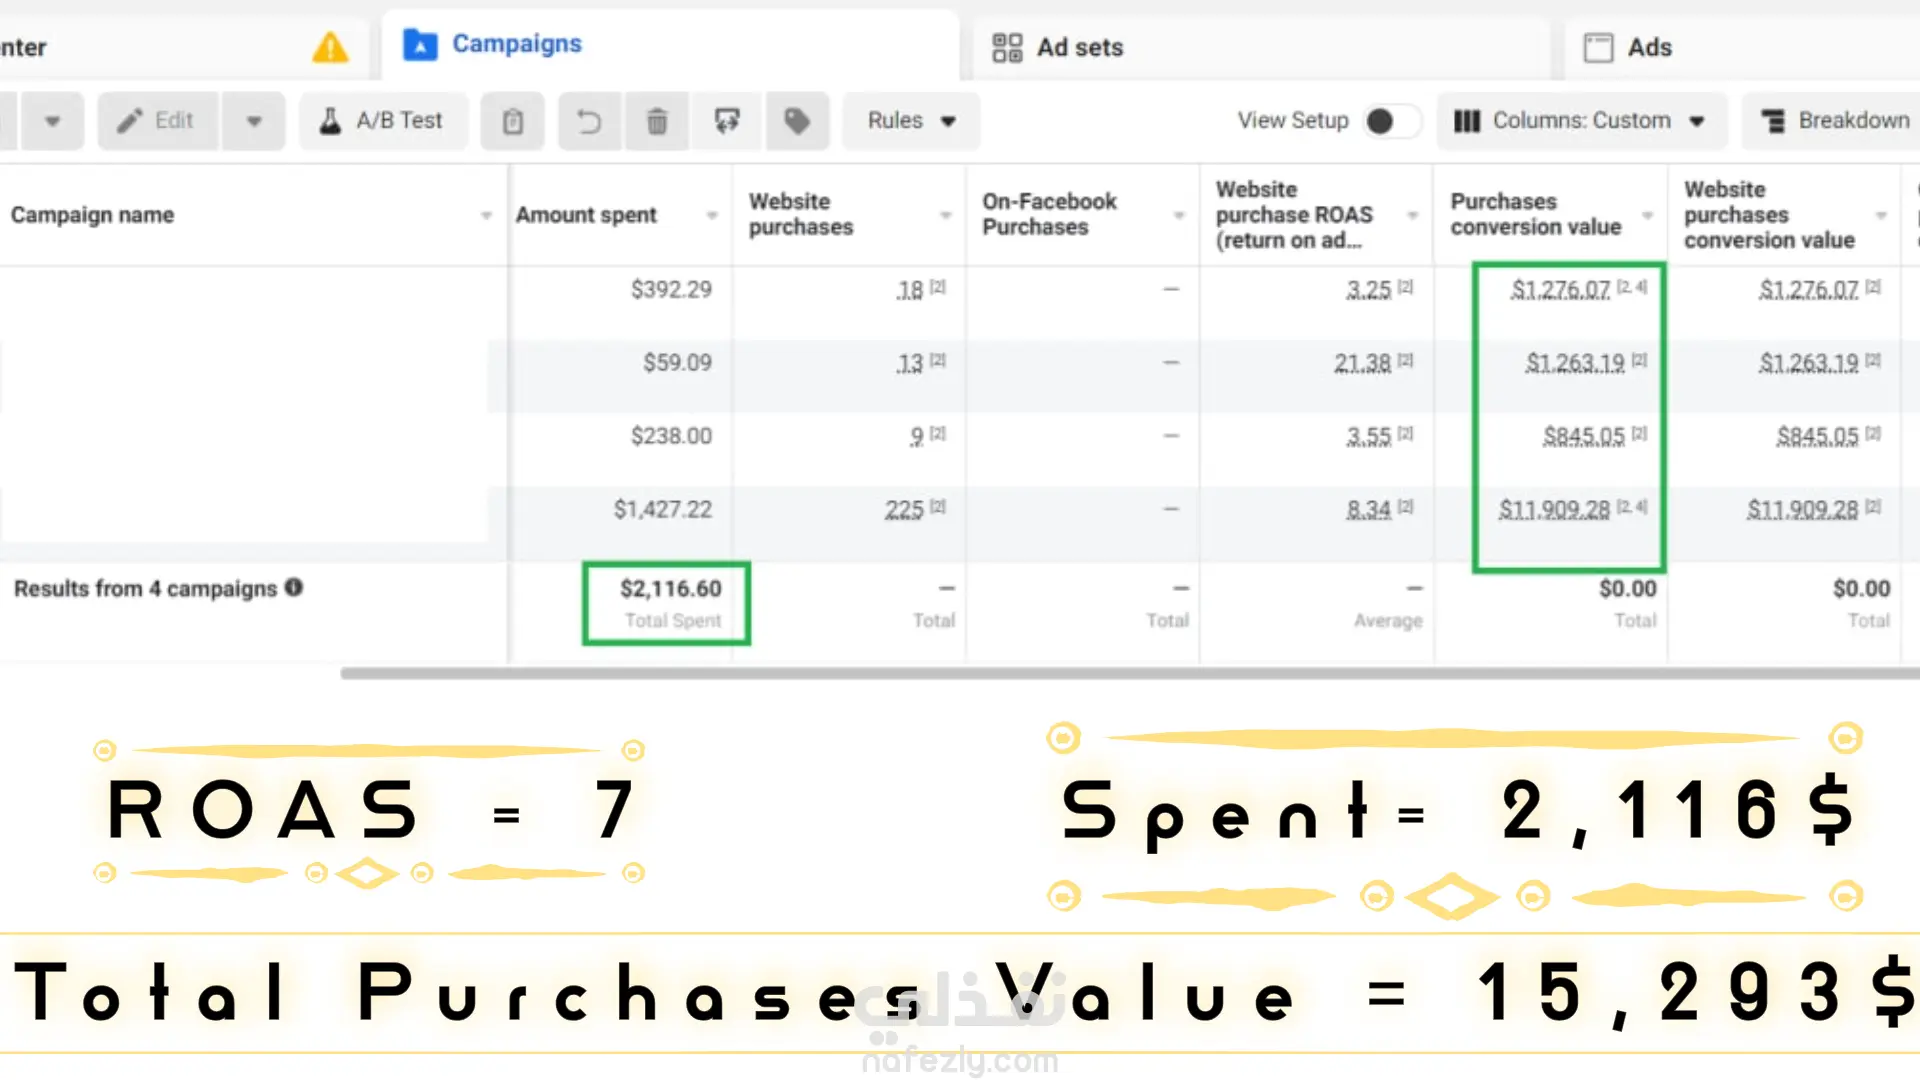The height and width of the screenshot is (1080, 1920).
Task: Open Columns: Custom dropdown
Action: pos(1581,121)
